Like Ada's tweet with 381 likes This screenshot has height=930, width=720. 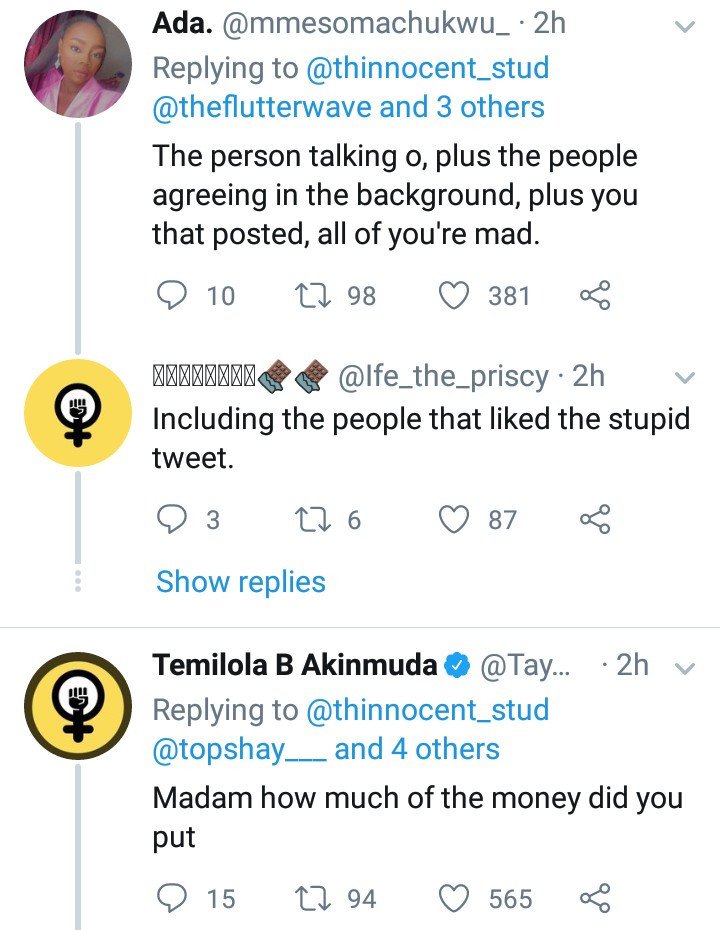click(x=454, y=295)
